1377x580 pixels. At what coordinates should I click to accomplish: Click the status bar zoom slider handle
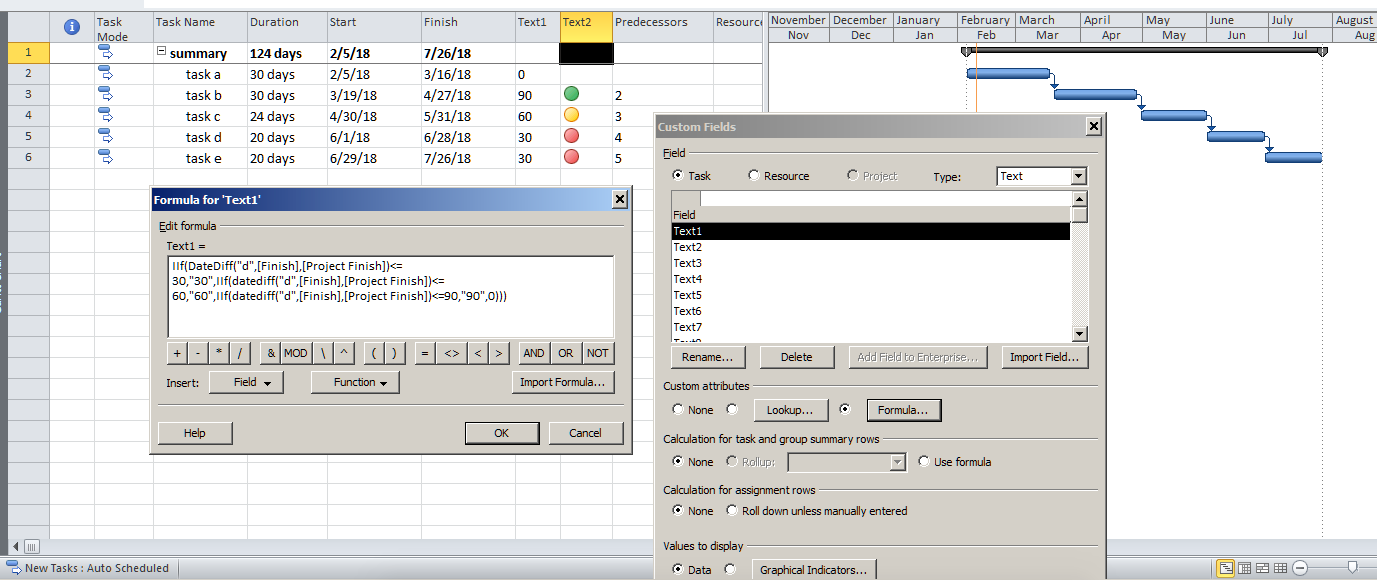1353,568
